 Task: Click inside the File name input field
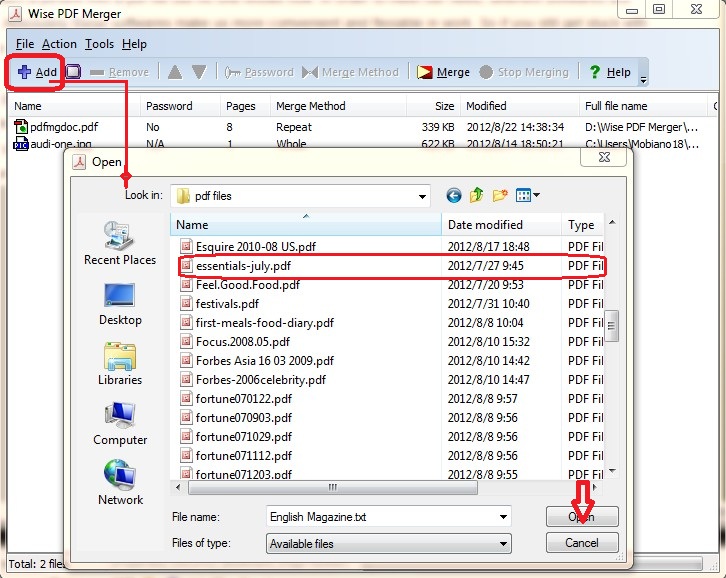381,517
